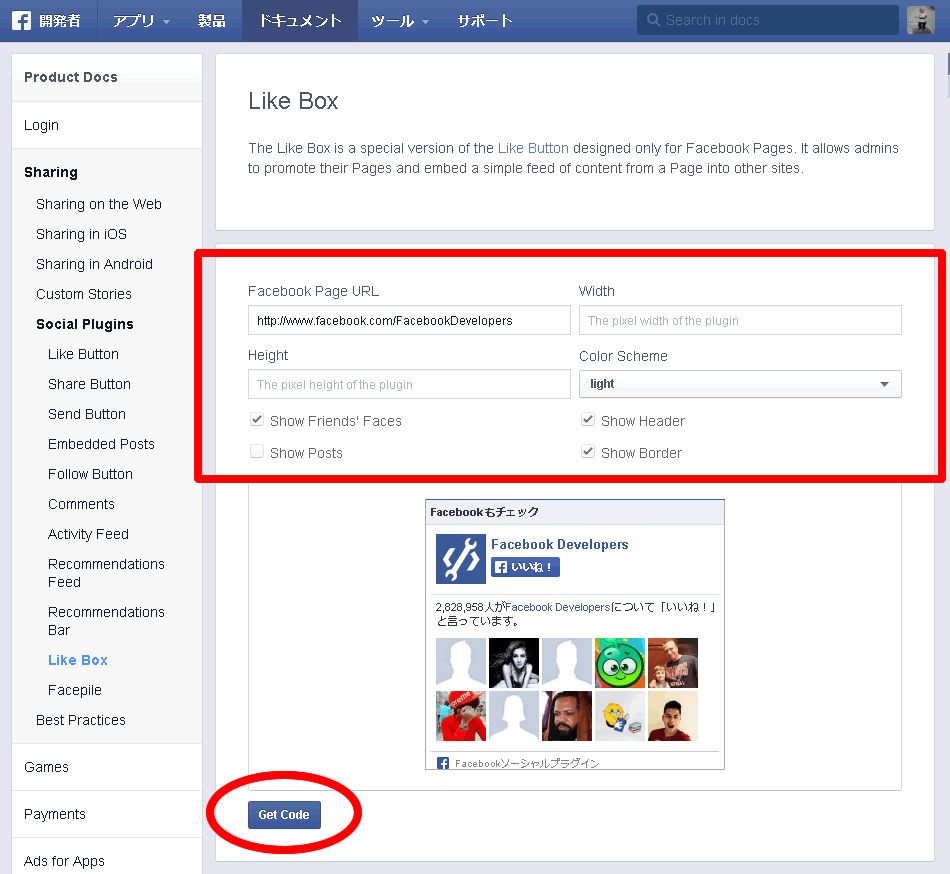Select the ドキュメント tab
Viewport: 950px width, 874px height.
click(300, 21)
